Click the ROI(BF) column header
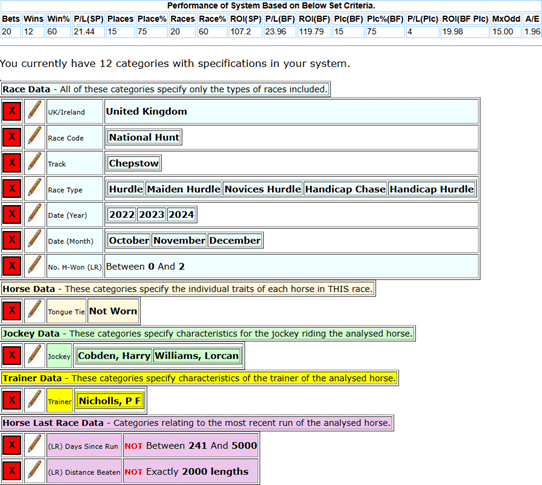The width and height of the screenshot is (542, 485). click(x=311, y=19)
